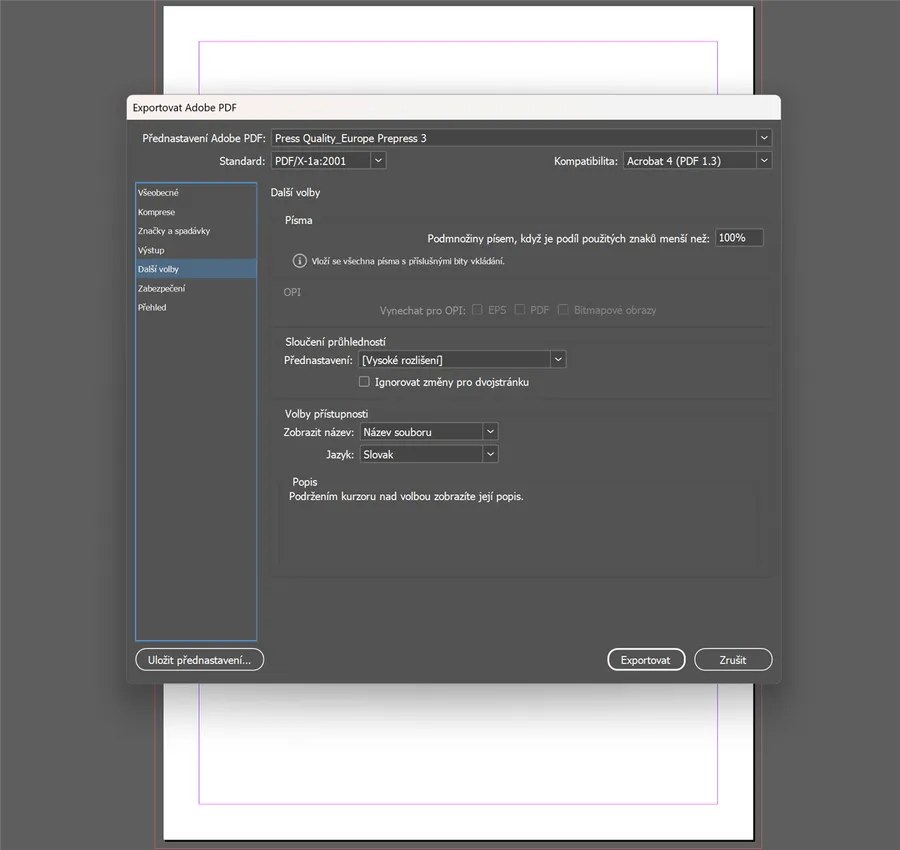
Task: Toggle the PDF checkbox under OPI
Action: pos(519,310)
